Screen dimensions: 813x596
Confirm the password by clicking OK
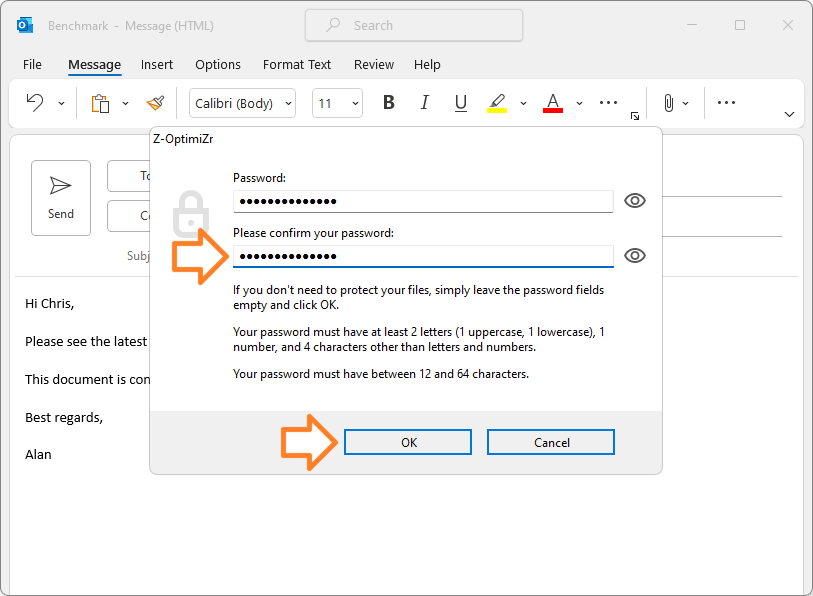(407, 441)
